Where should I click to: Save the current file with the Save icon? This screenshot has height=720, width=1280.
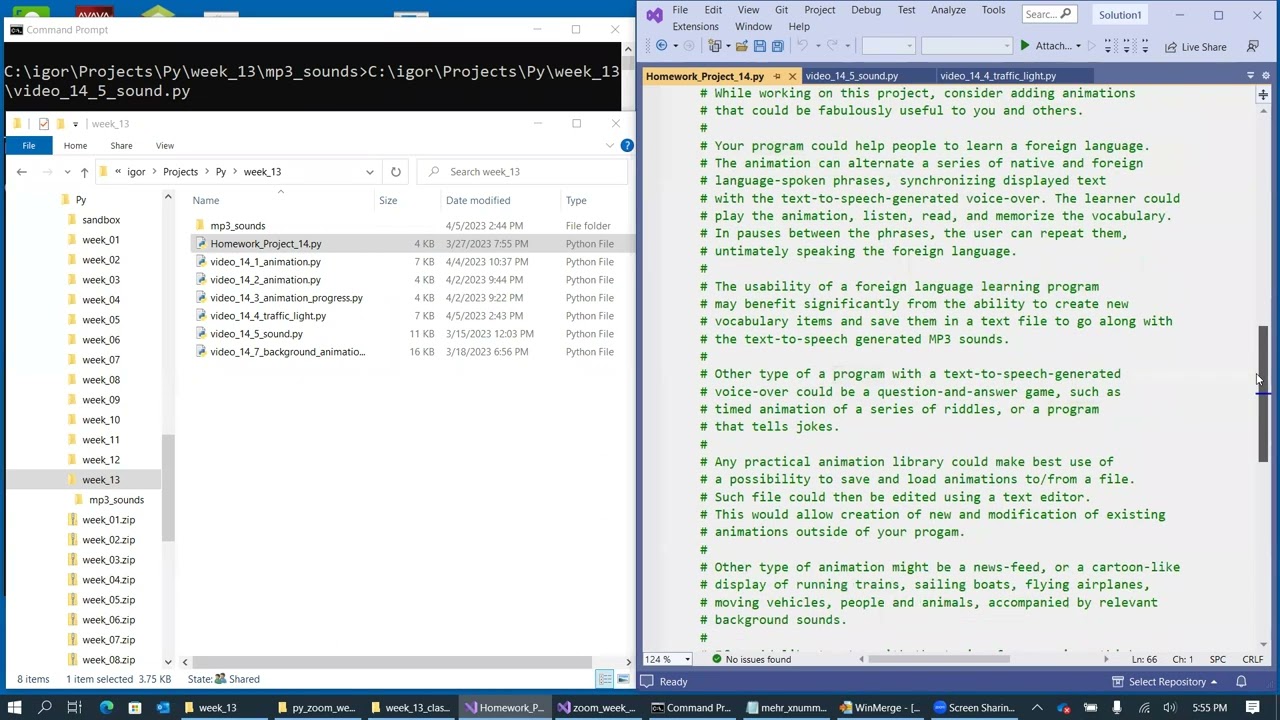[x=760, y=46]
